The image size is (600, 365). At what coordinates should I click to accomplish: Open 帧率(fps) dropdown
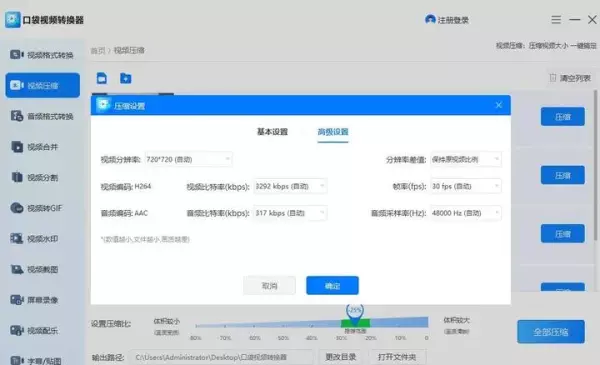(466, 186)
